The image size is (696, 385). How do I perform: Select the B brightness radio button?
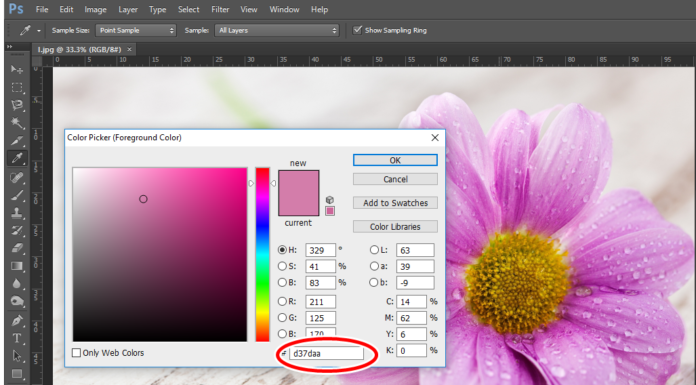click(282, 282)
